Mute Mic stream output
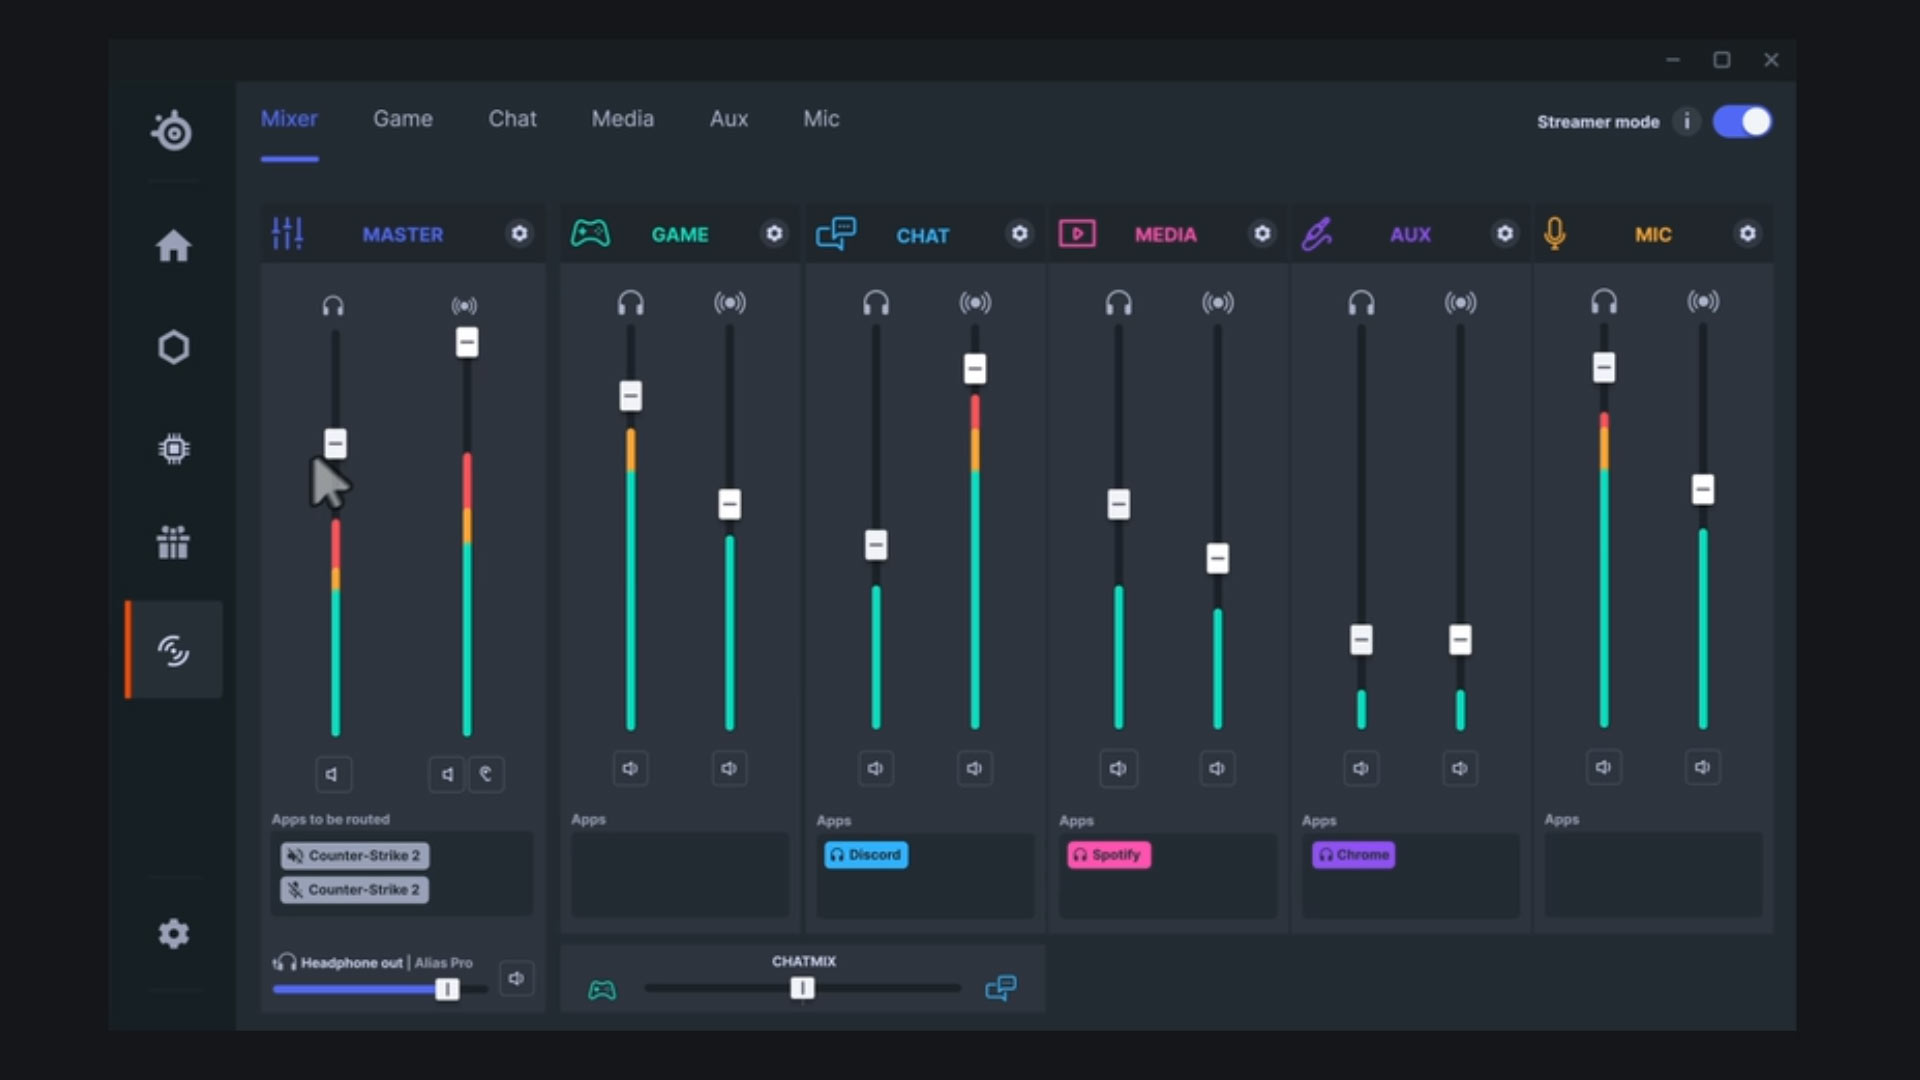1920x1080 pixels. click(x=1702, y=767)
